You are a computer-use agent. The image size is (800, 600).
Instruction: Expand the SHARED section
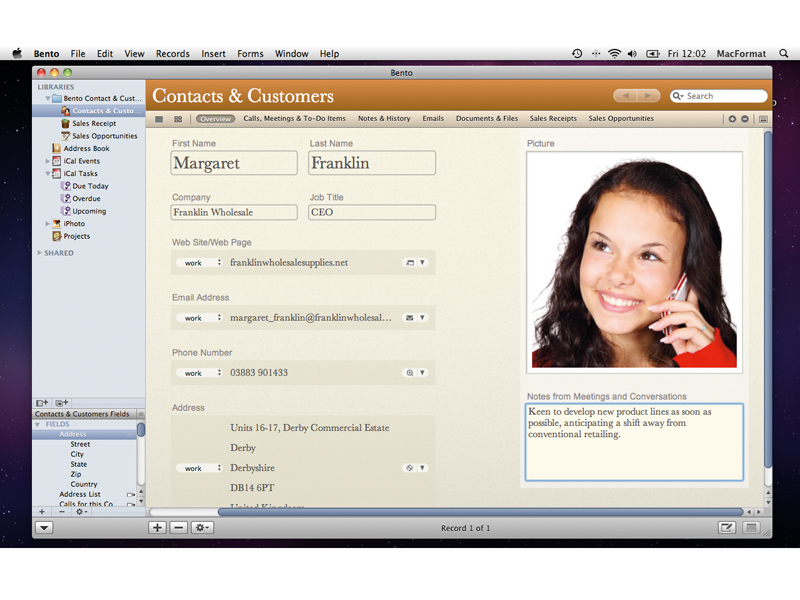tap(39, 253)
